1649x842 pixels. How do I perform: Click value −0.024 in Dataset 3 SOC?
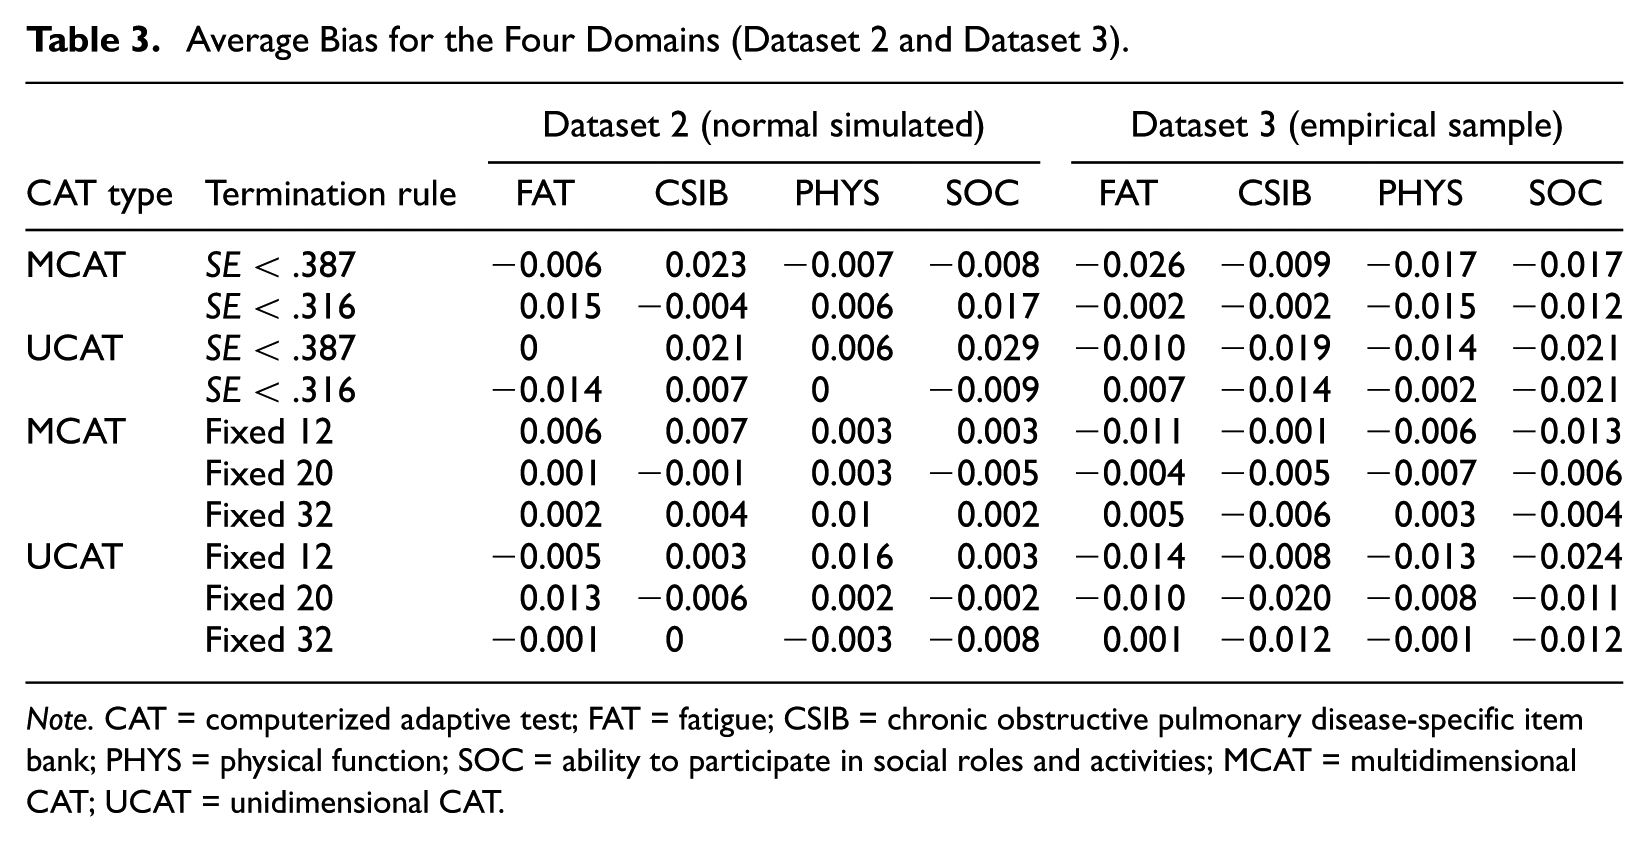tap(1567, 557)
